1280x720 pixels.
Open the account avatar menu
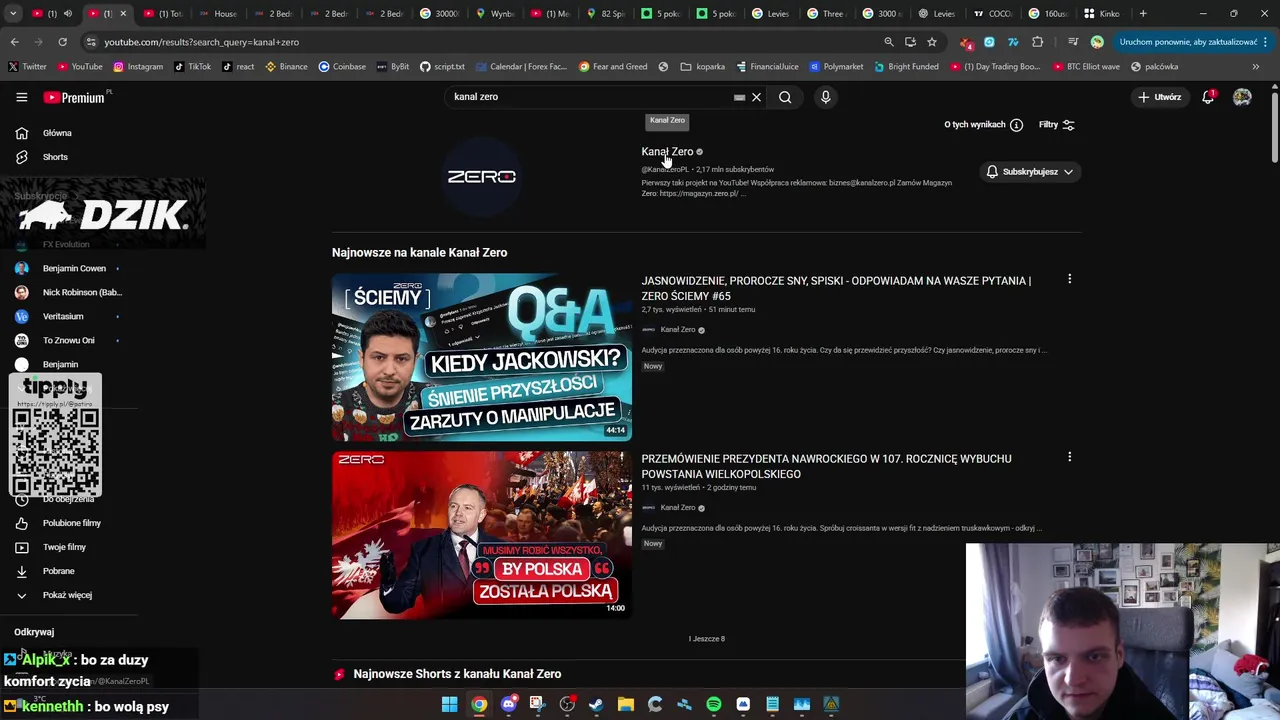[x=1242, y=97]
